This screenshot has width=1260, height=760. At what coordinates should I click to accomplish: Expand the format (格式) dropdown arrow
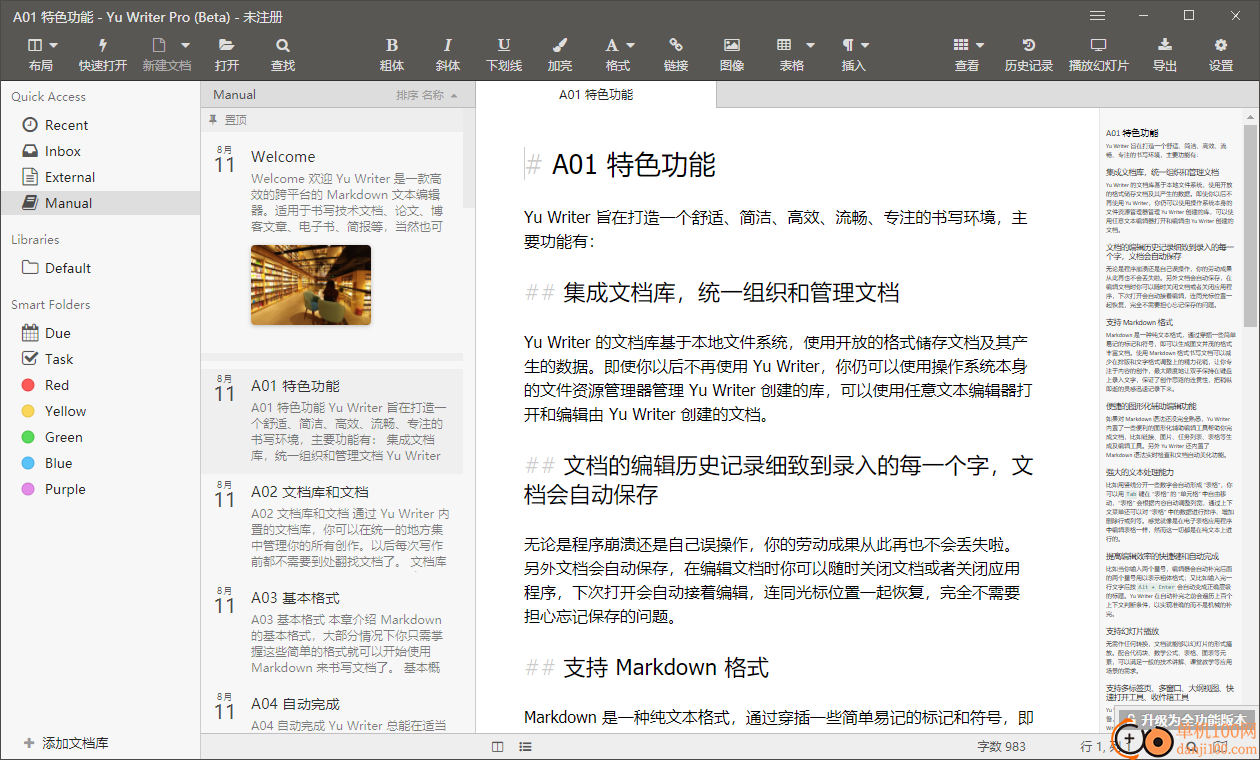pyautogui.click(x=630, y=45)
